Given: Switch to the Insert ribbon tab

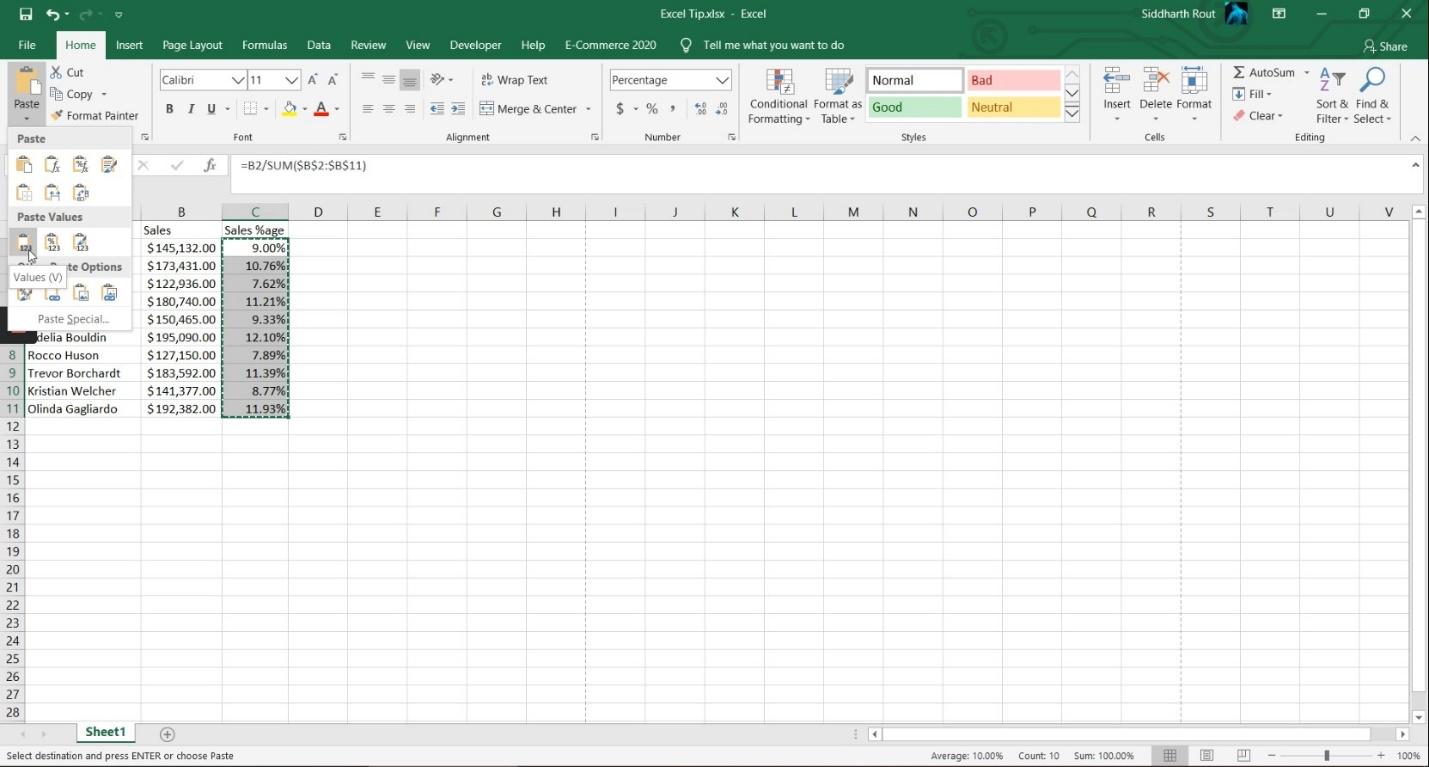Looking at the screenshot, I should (129, 45).
